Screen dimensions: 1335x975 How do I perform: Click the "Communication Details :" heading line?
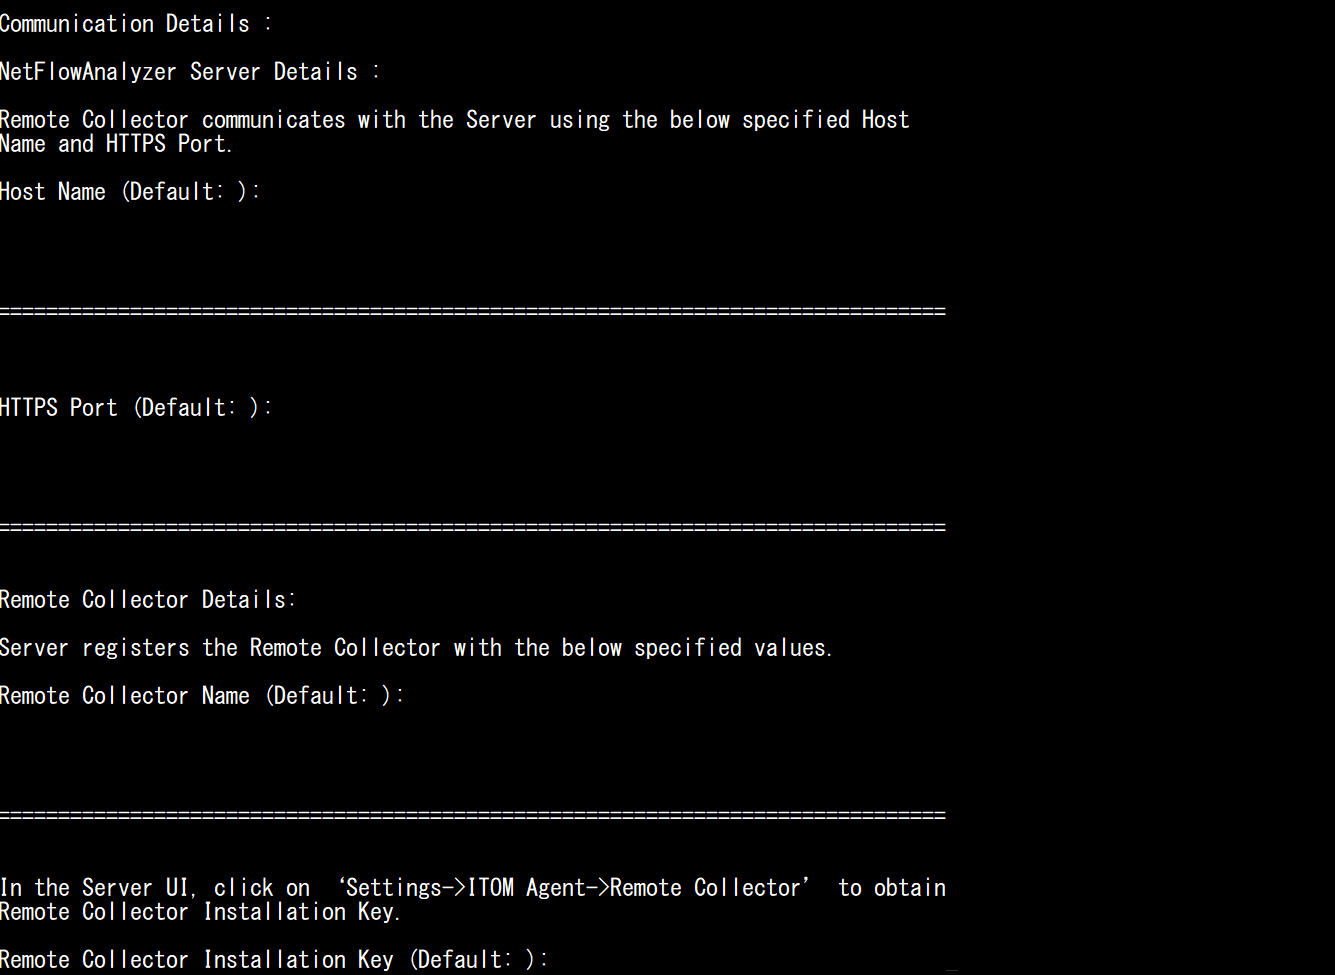click(x=135, y=24)
